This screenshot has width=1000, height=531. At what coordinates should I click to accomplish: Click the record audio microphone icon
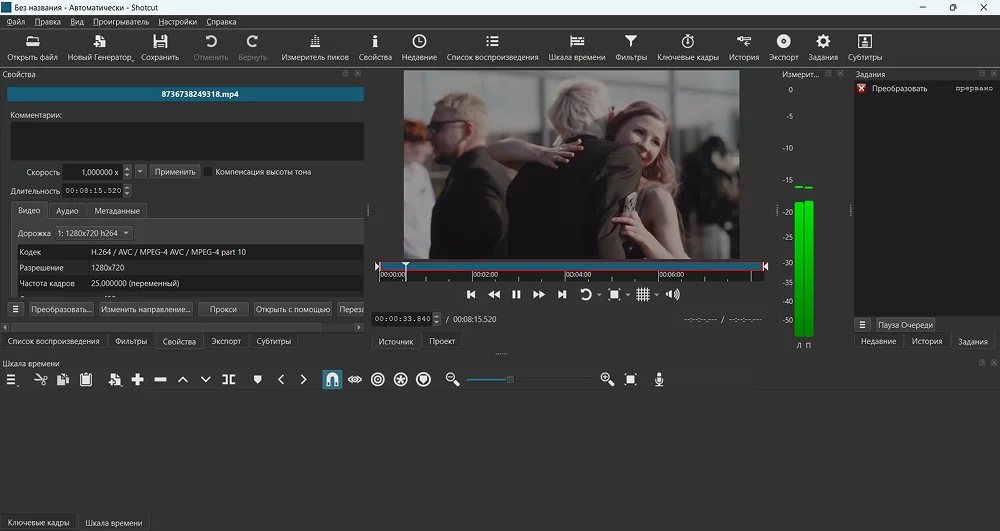(x=659, y=380)
